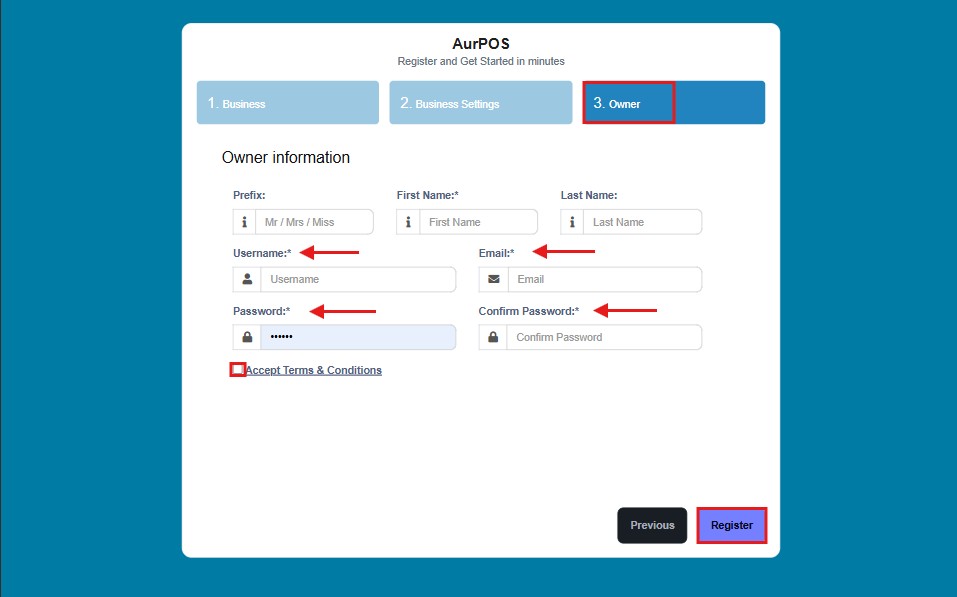
Task: Click into the Username input field
Action: [358, 279]
